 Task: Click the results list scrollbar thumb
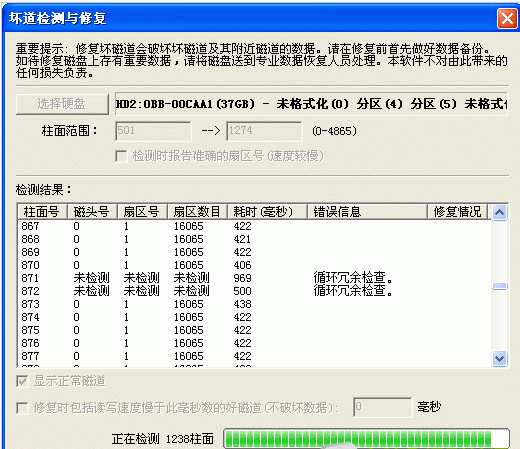click(499, 286)
